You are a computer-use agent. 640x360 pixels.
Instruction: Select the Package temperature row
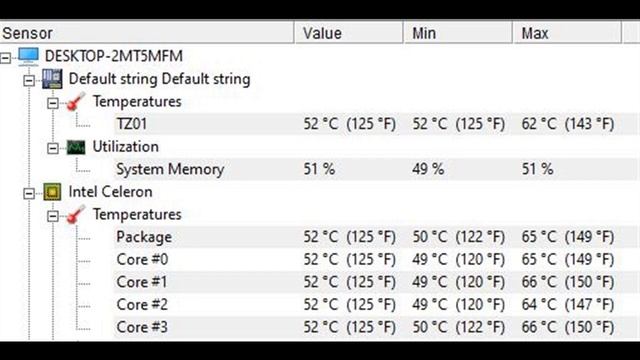pyautogui.click(x=376, y=237)
